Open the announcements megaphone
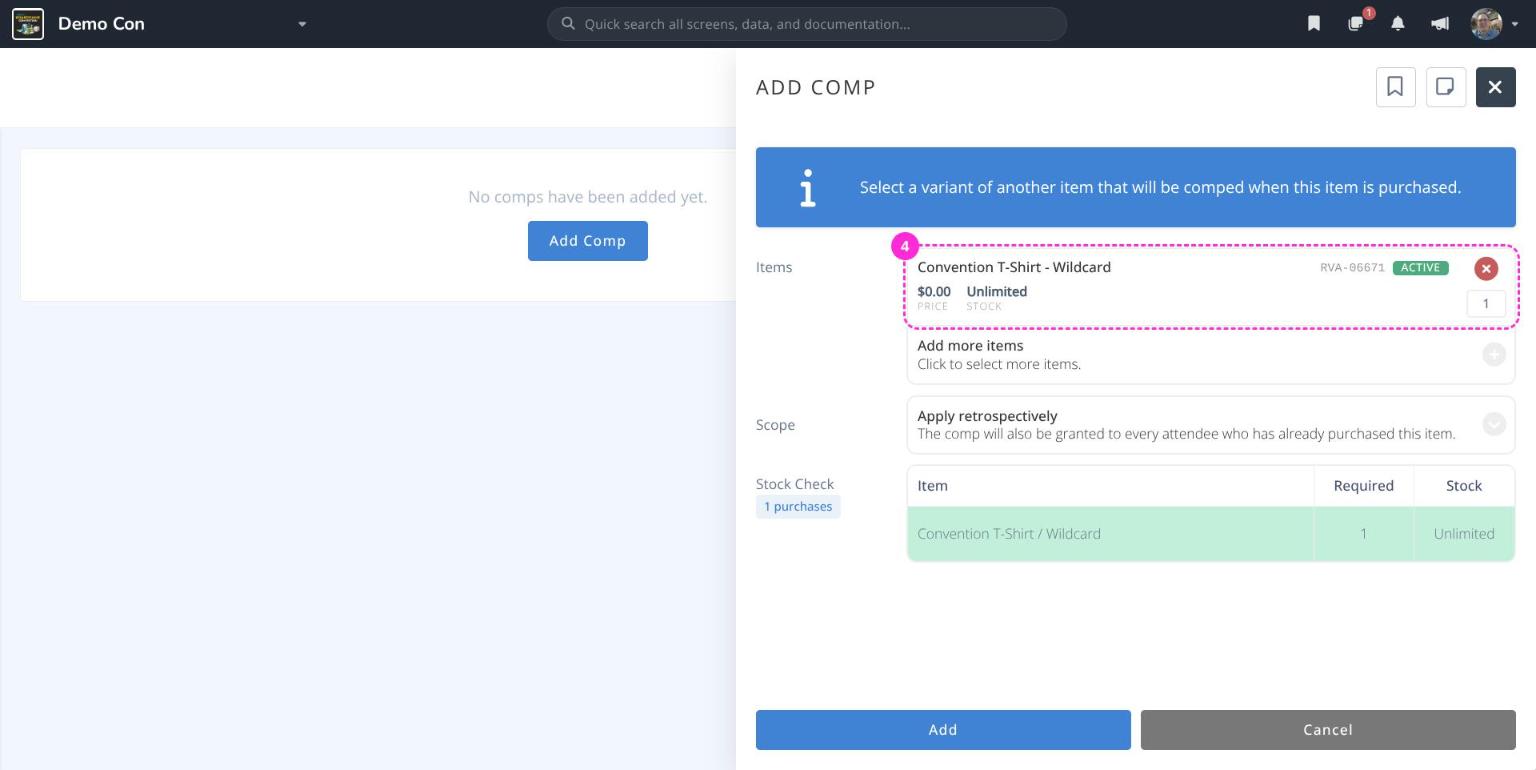The height and width of the screenshot is (770, 1536). point(1440,24)
